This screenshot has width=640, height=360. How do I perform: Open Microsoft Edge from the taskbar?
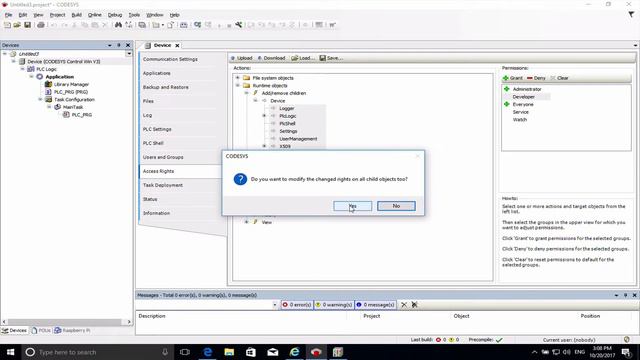pos(208,352)
